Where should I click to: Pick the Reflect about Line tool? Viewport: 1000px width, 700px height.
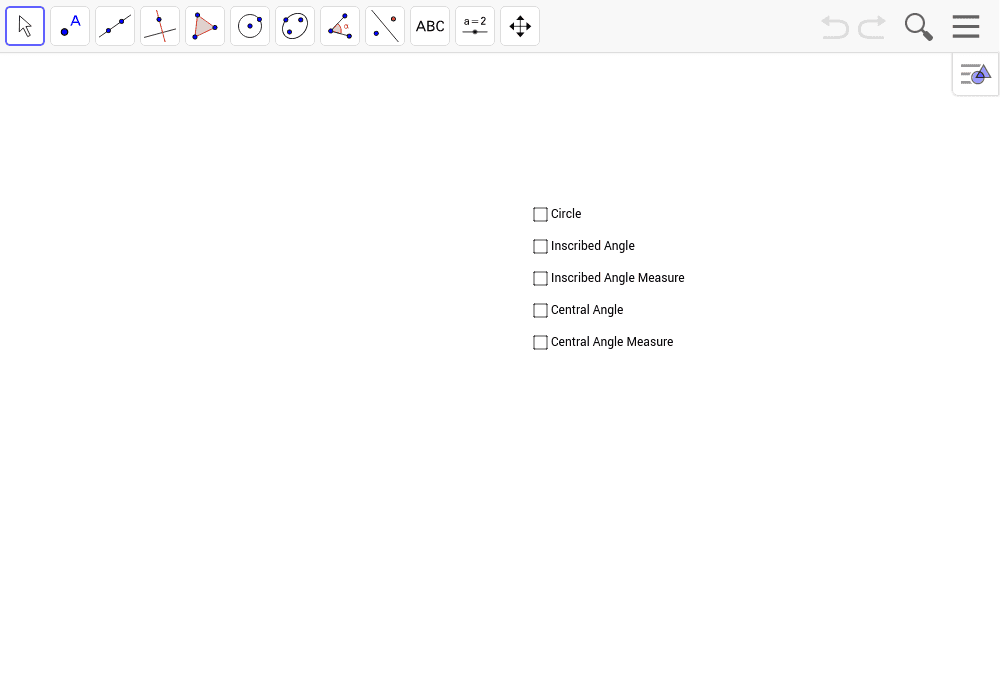tap(385, 26)
